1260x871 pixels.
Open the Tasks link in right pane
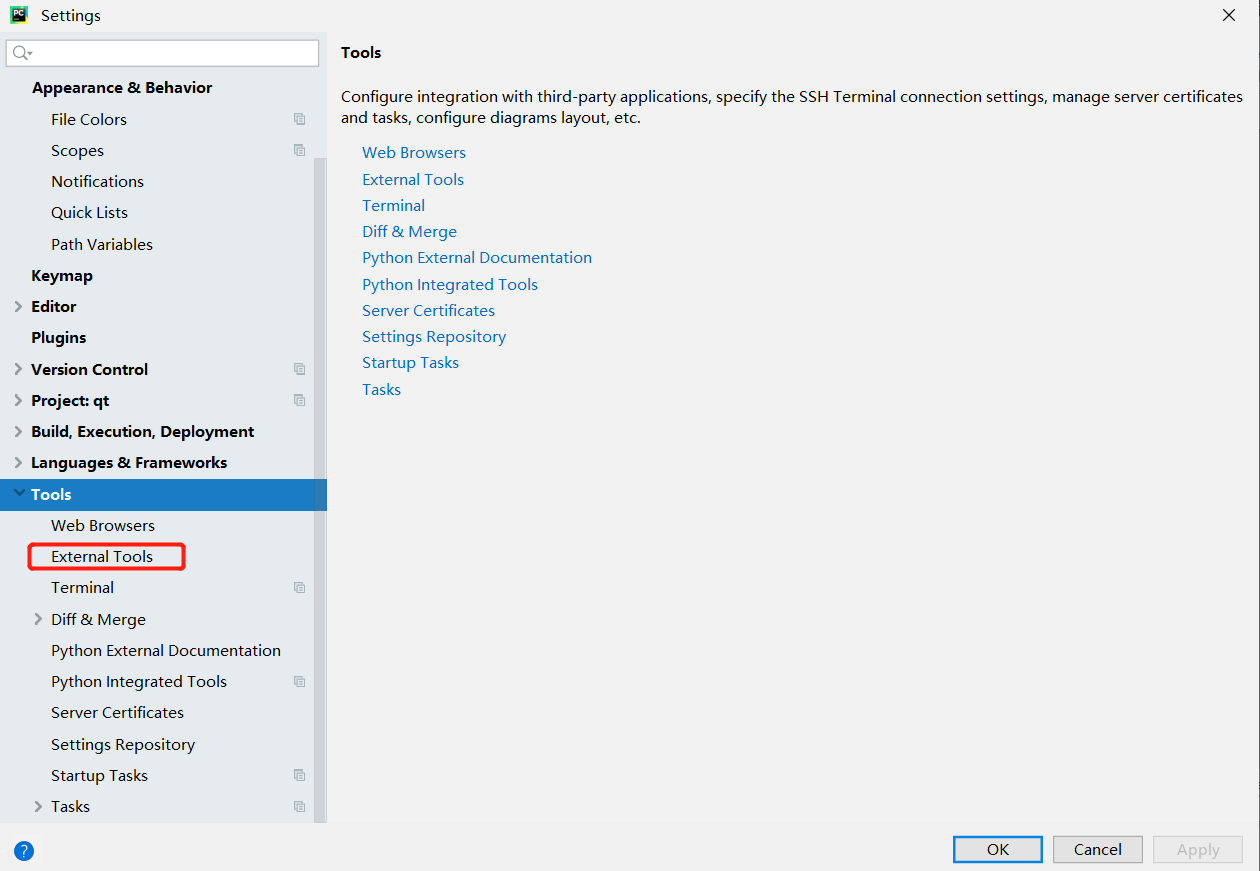[x=381, y=390]
